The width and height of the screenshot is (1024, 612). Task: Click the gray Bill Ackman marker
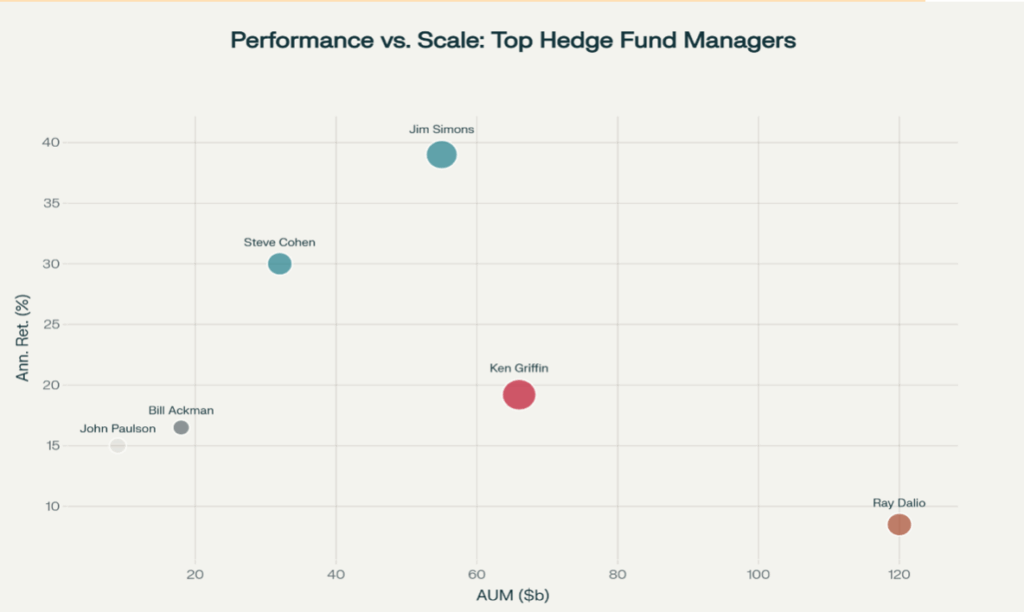coord(181,428)
